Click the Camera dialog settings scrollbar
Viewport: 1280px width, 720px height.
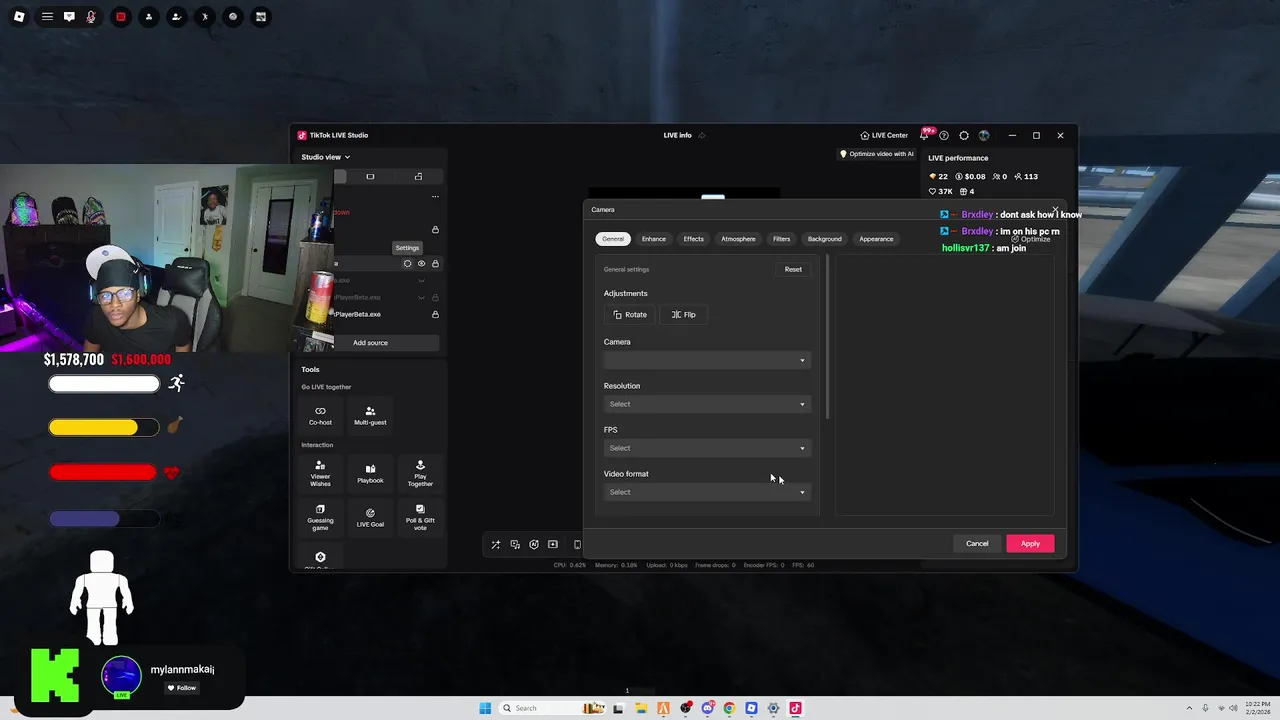tap(827, 337)
